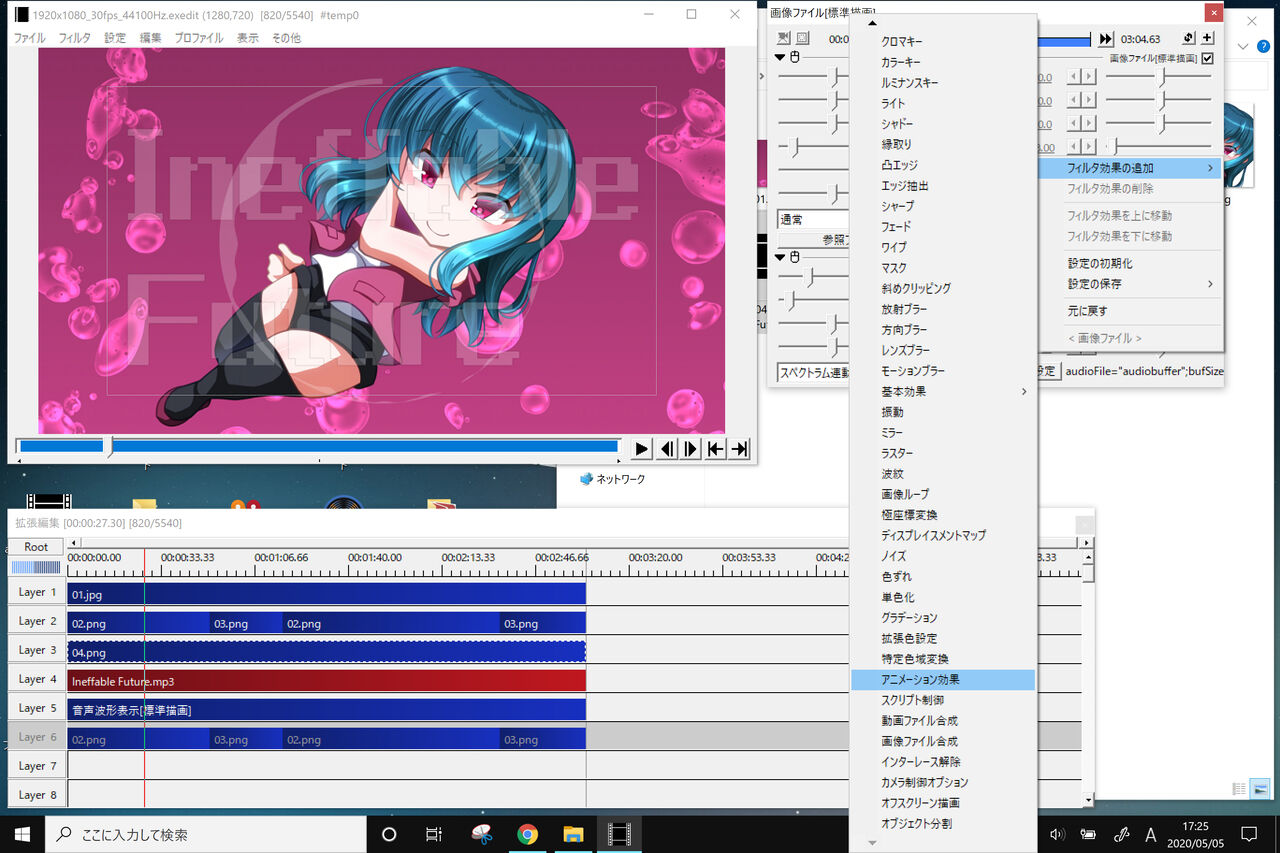Open File Explorer from the taskbar
The width and height of the screenshot is (1280, 853).
573,834
